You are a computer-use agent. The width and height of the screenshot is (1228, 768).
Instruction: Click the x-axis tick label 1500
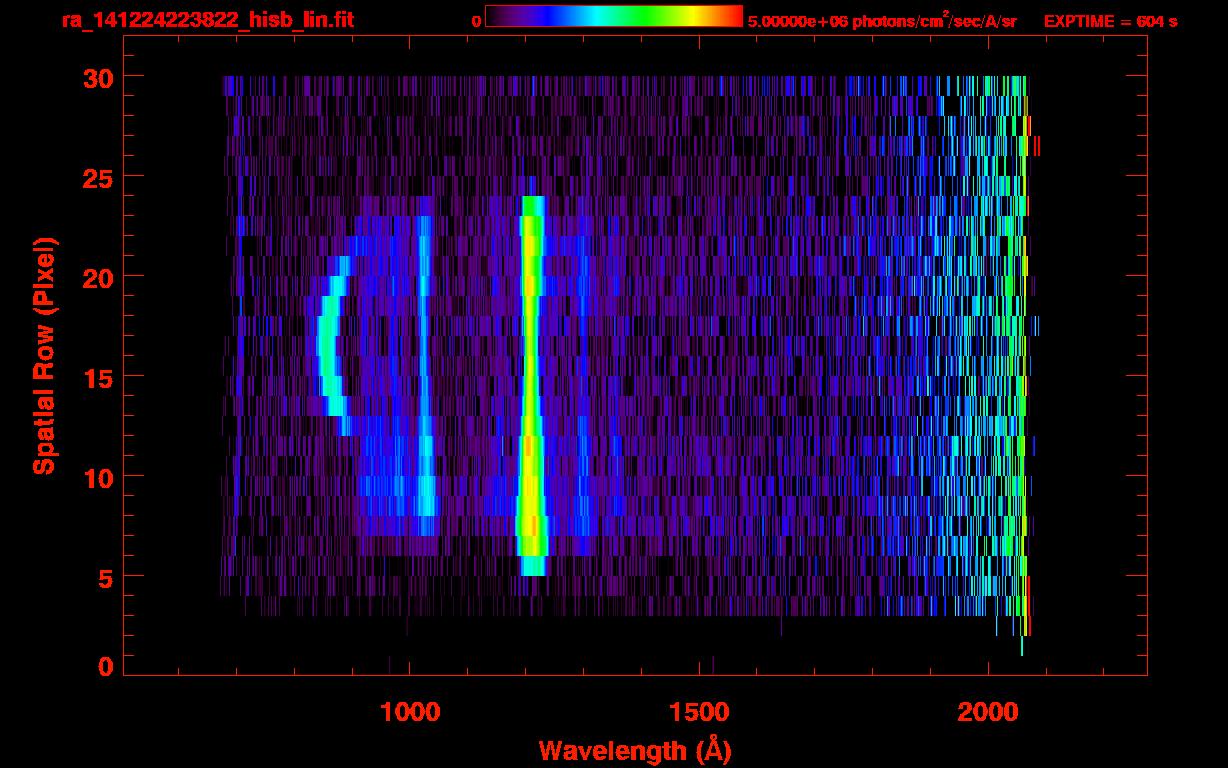tap(699, 712)
